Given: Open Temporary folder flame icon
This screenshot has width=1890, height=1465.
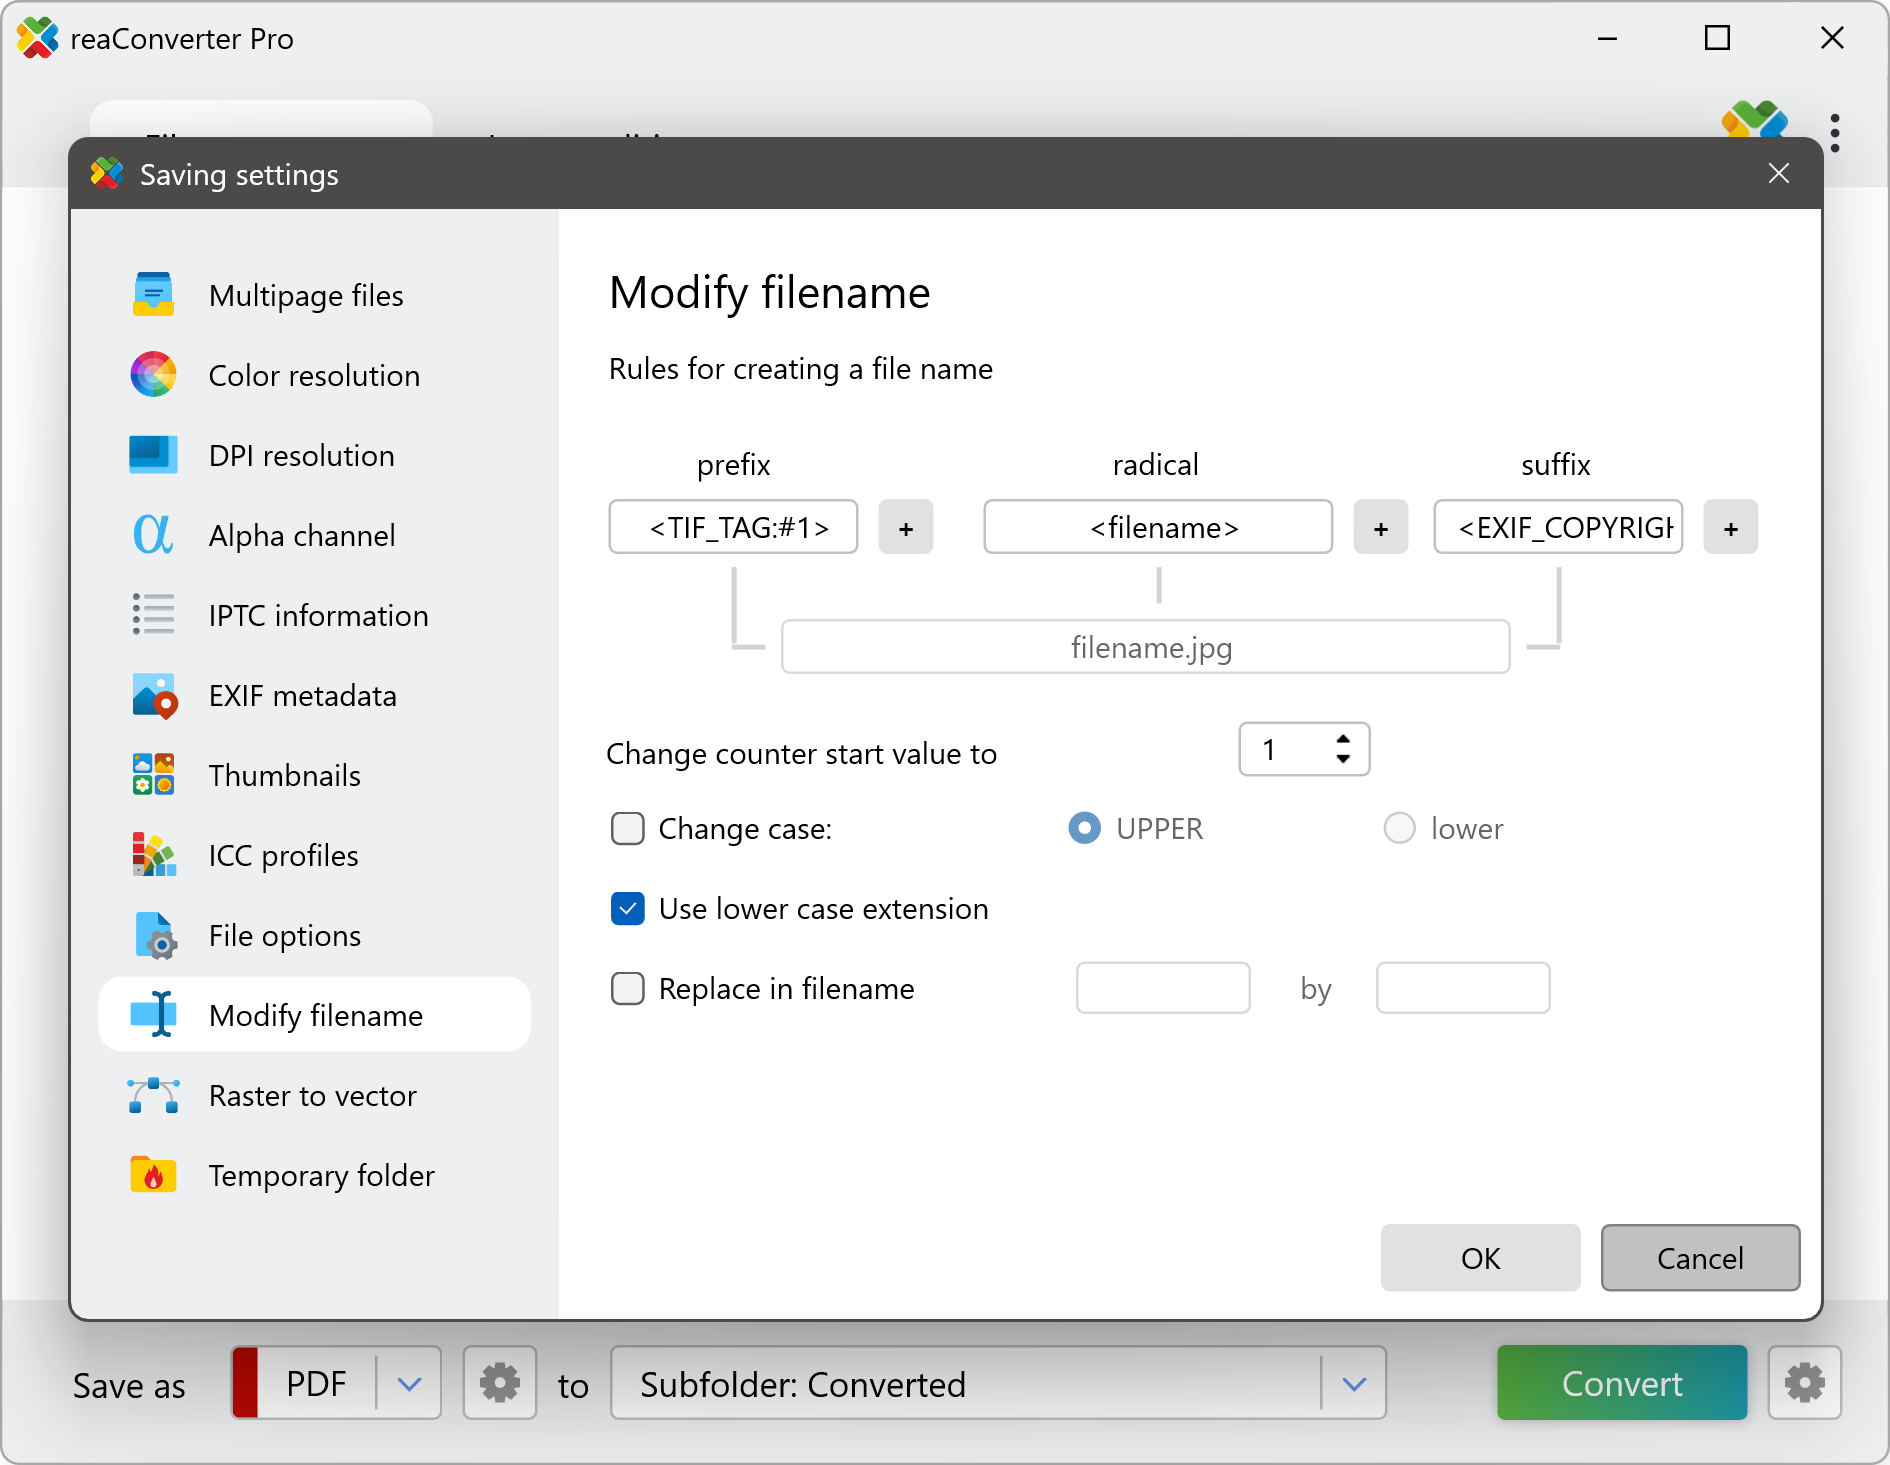Looking at the screenshot, I should (x=153, y=1175).
